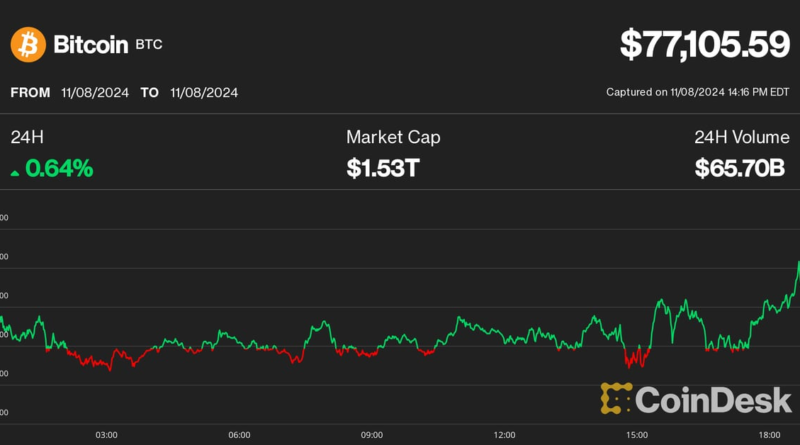Click the $65.70B volume value

pos(740,169)
